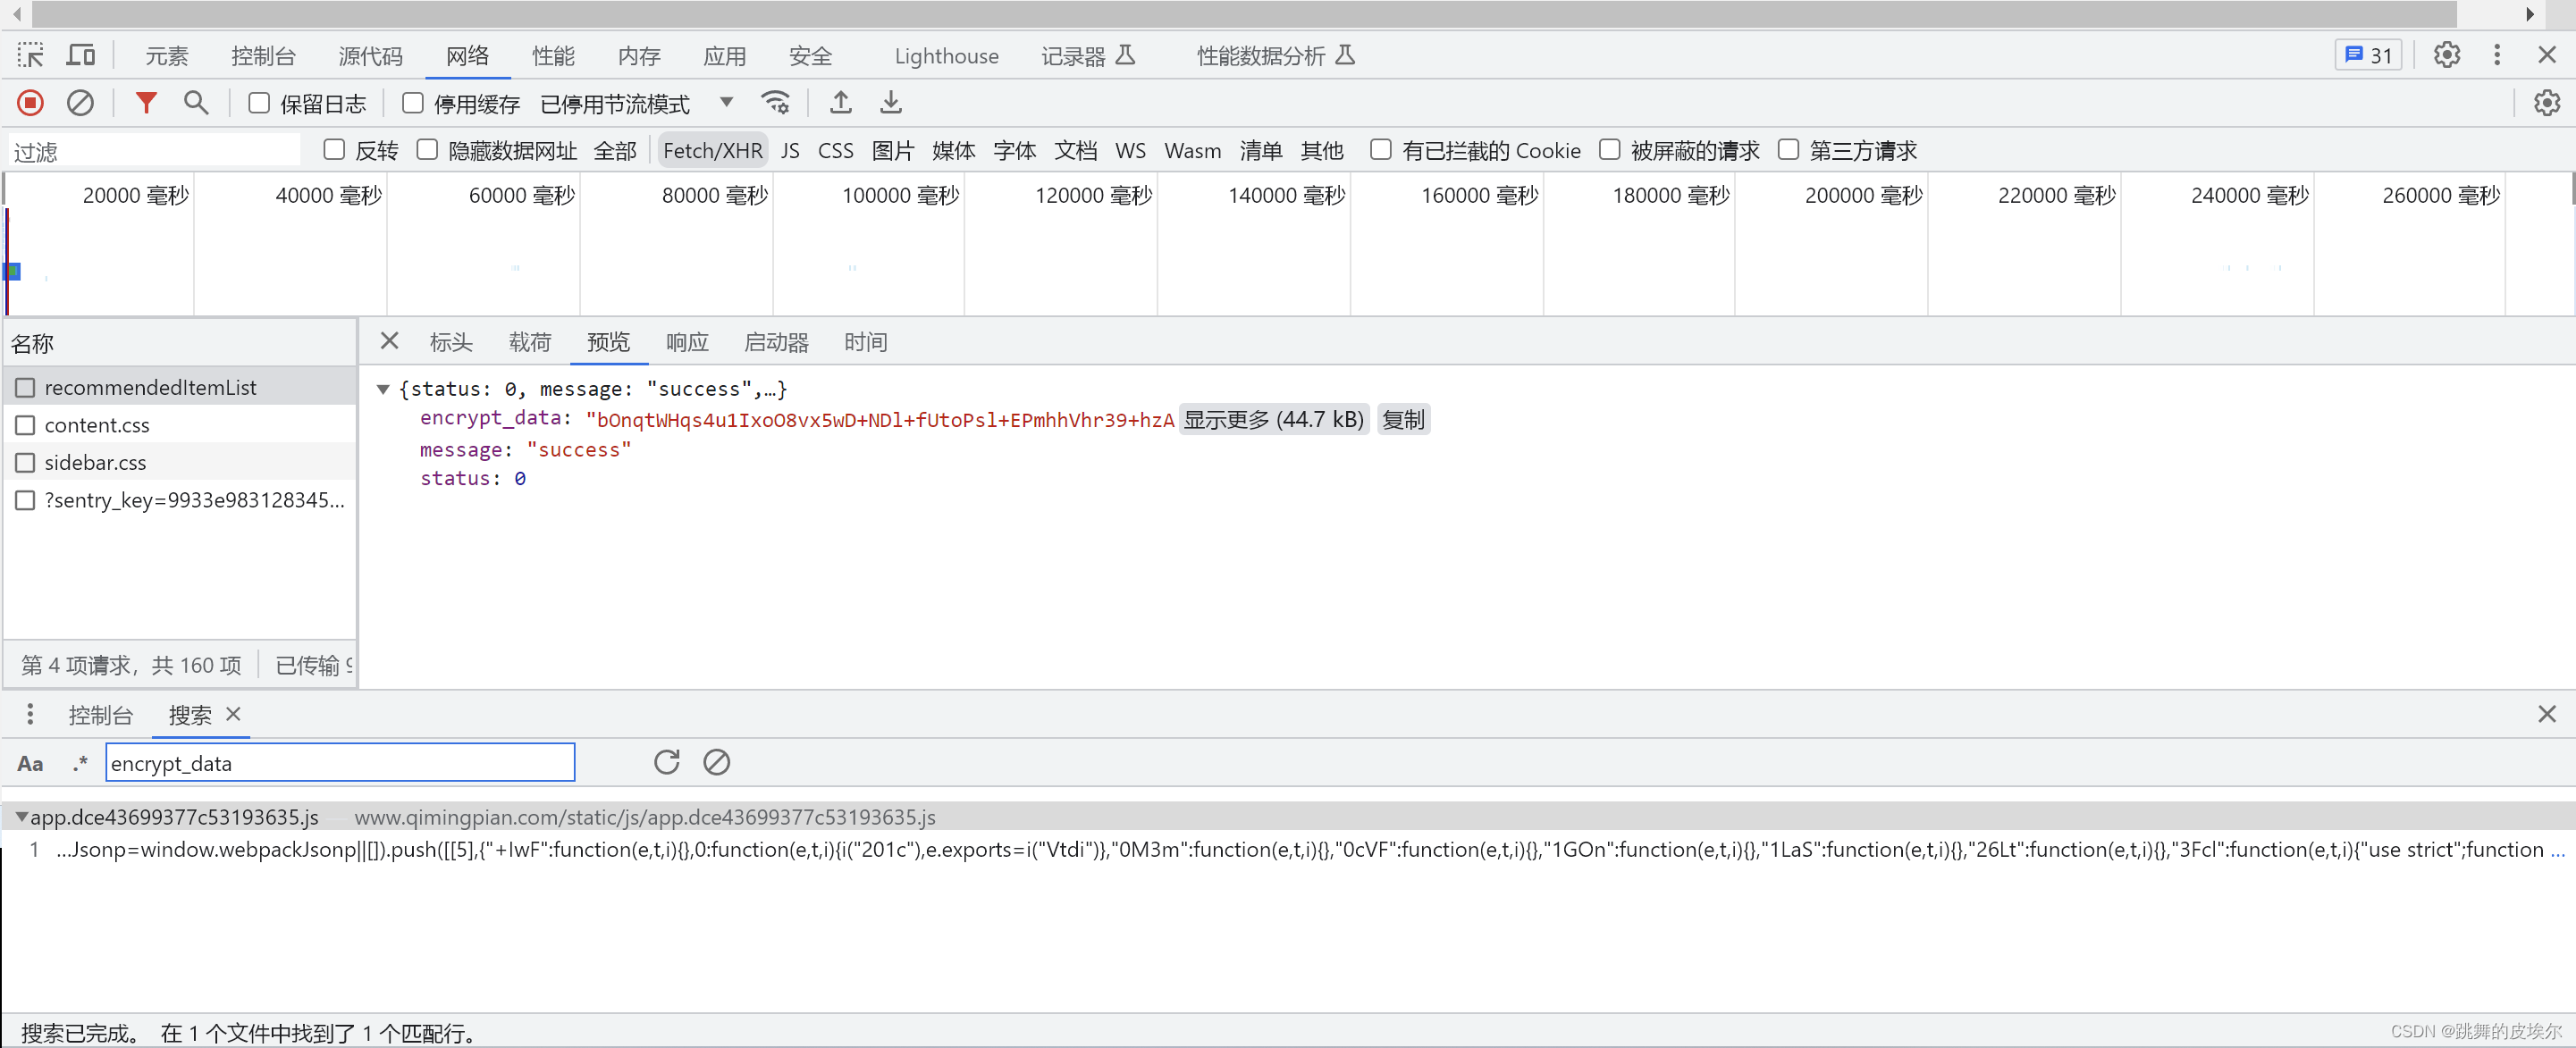
Task: Select content.css request row
Action: coord(180,425)
